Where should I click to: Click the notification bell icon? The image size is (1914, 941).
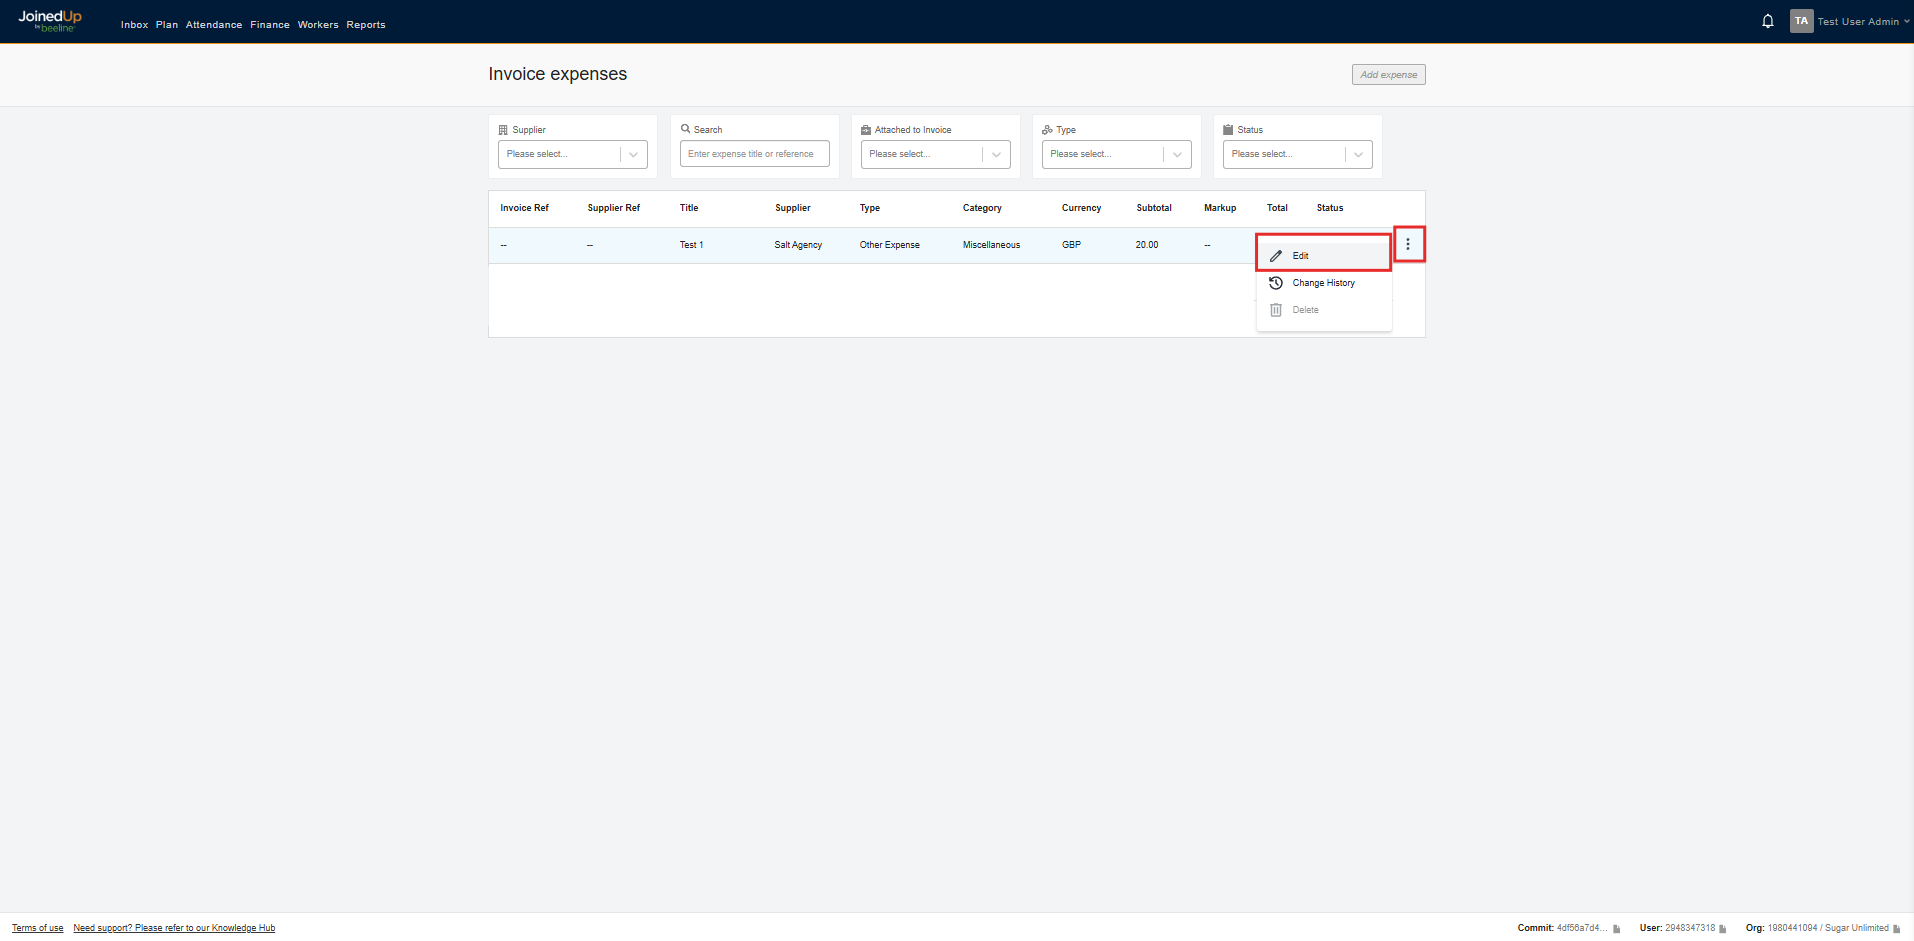(1767, 20)
